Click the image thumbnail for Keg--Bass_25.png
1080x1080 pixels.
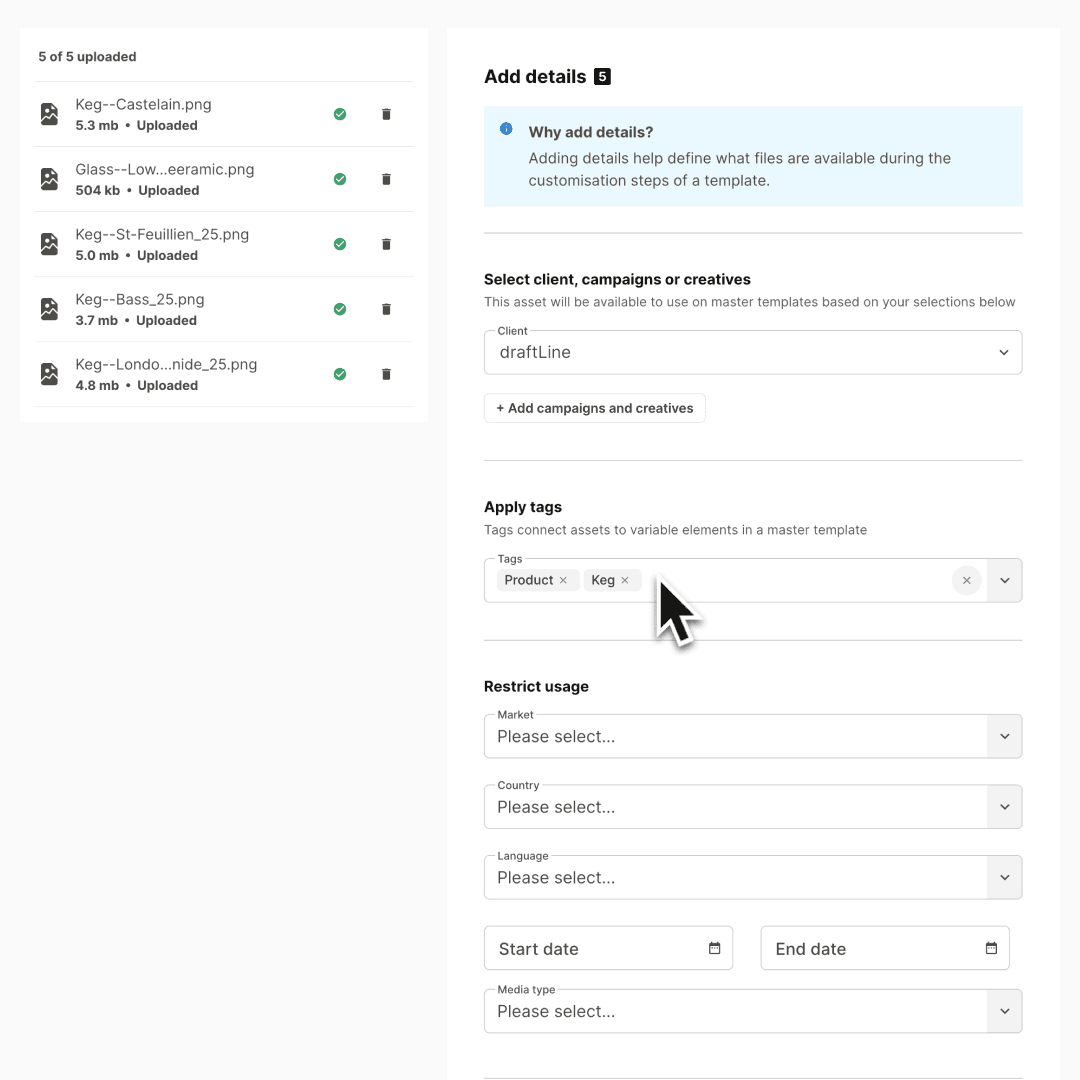49,309
